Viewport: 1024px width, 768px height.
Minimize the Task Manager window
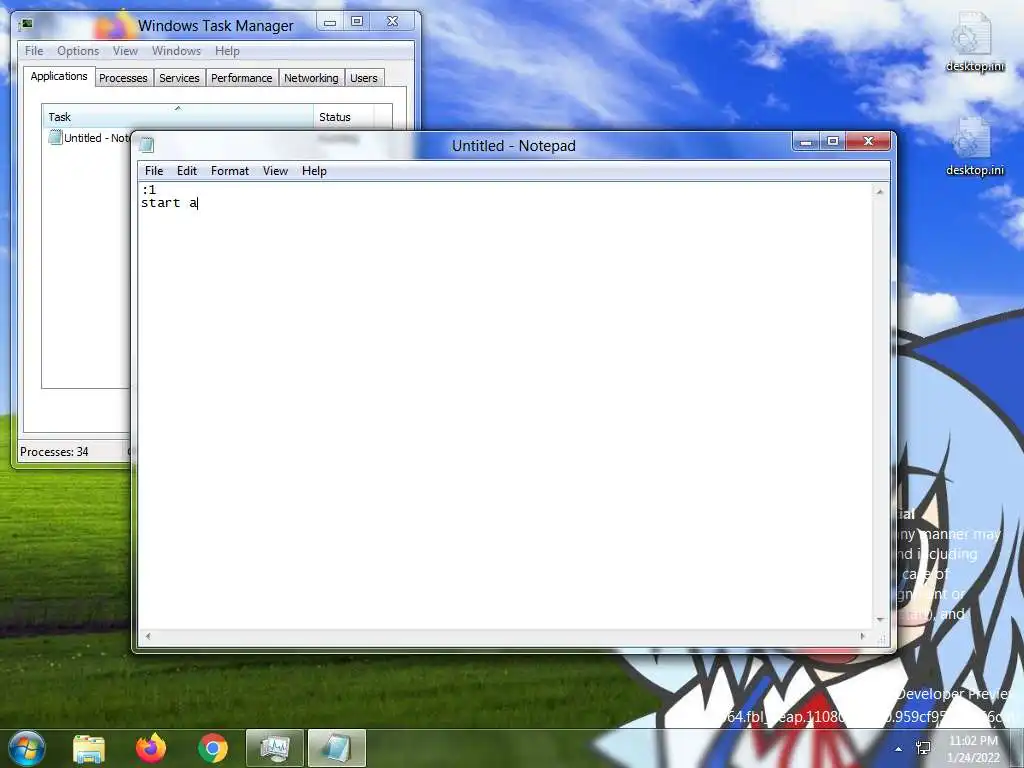[330, 22]
